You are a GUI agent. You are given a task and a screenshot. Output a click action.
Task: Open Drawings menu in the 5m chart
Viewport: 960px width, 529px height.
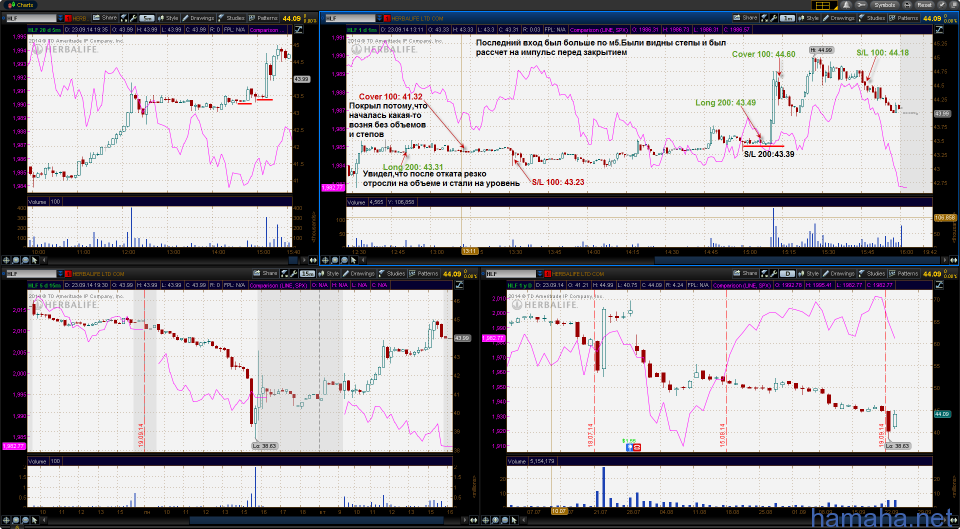click(198, 18)
